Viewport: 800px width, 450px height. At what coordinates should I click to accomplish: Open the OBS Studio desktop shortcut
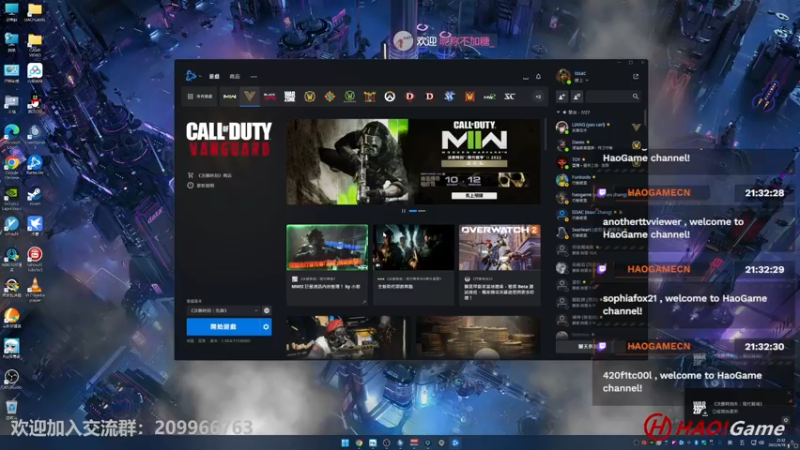(12, 380)
